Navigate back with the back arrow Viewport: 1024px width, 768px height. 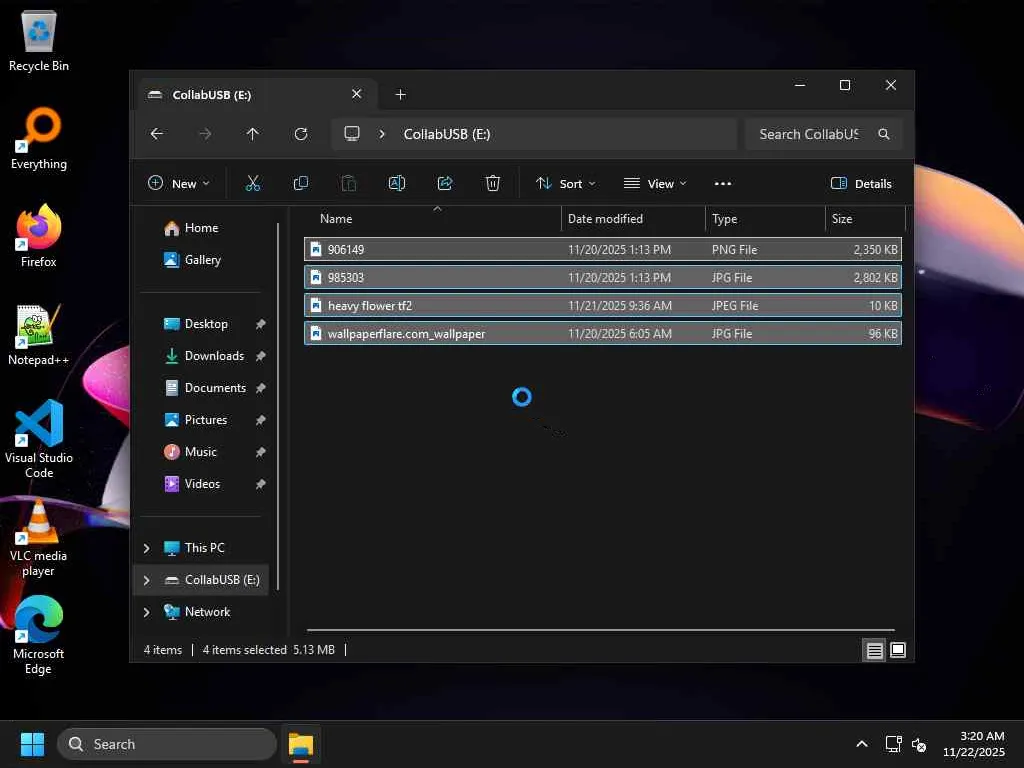pos(157,134)
